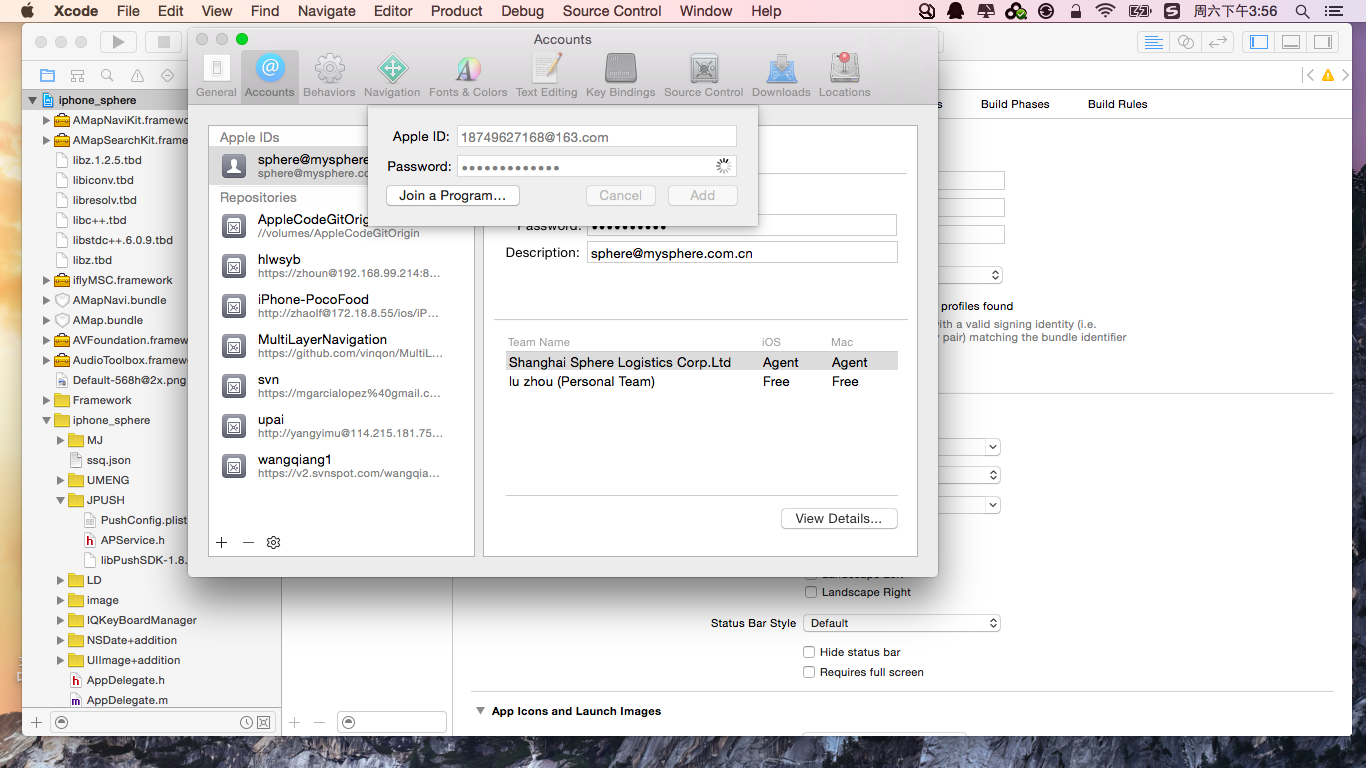Toggle navigator panel visibility icon
1366x768 pixels.
coord(1259,42)
